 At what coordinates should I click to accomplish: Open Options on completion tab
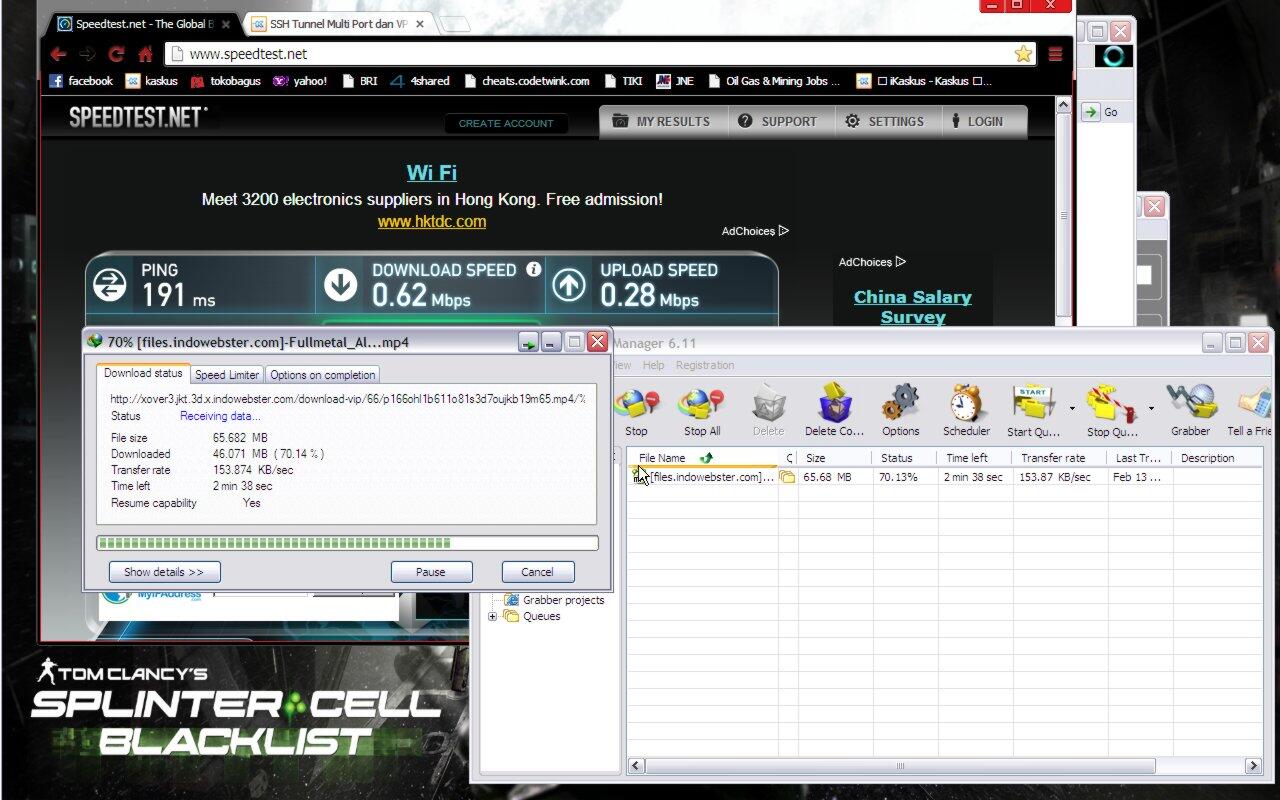322,375
